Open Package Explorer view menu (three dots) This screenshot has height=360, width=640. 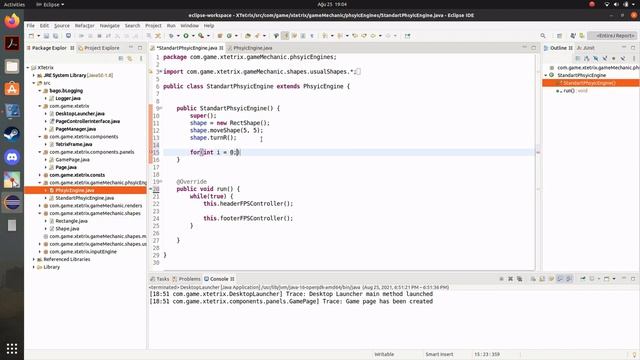point(141,58)
